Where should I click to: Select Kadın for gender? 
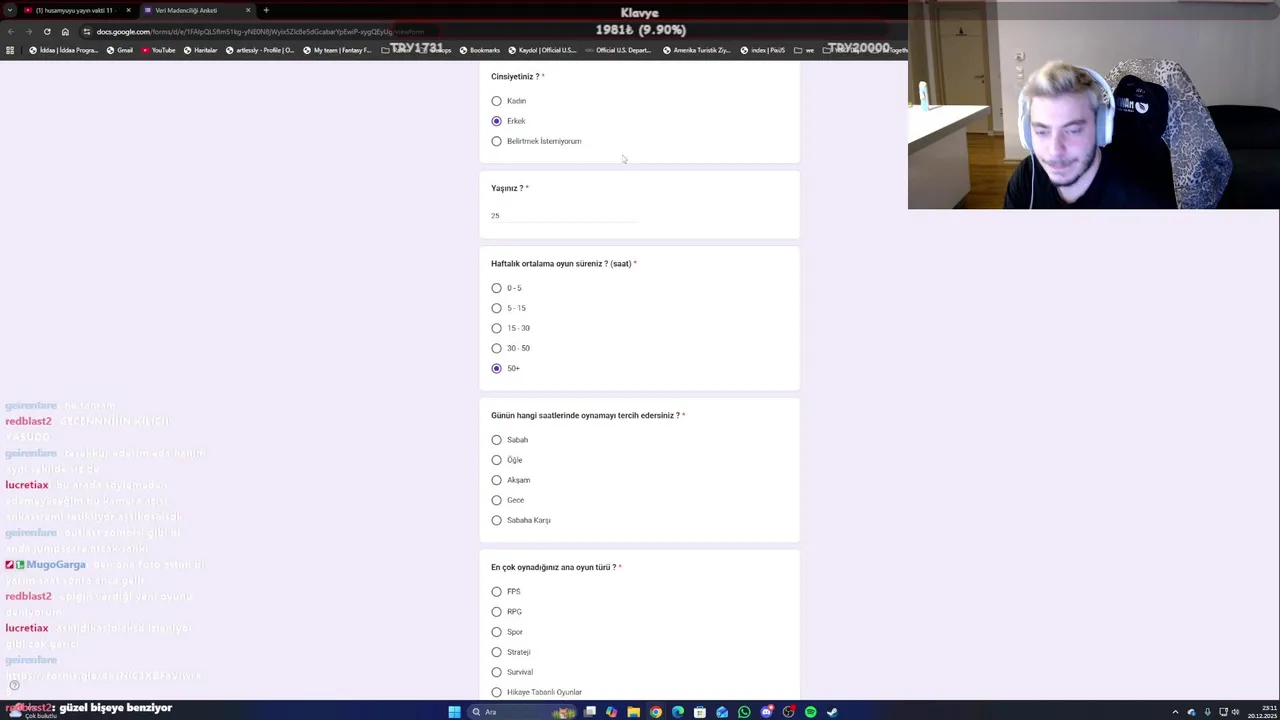(x=496, y=101)
